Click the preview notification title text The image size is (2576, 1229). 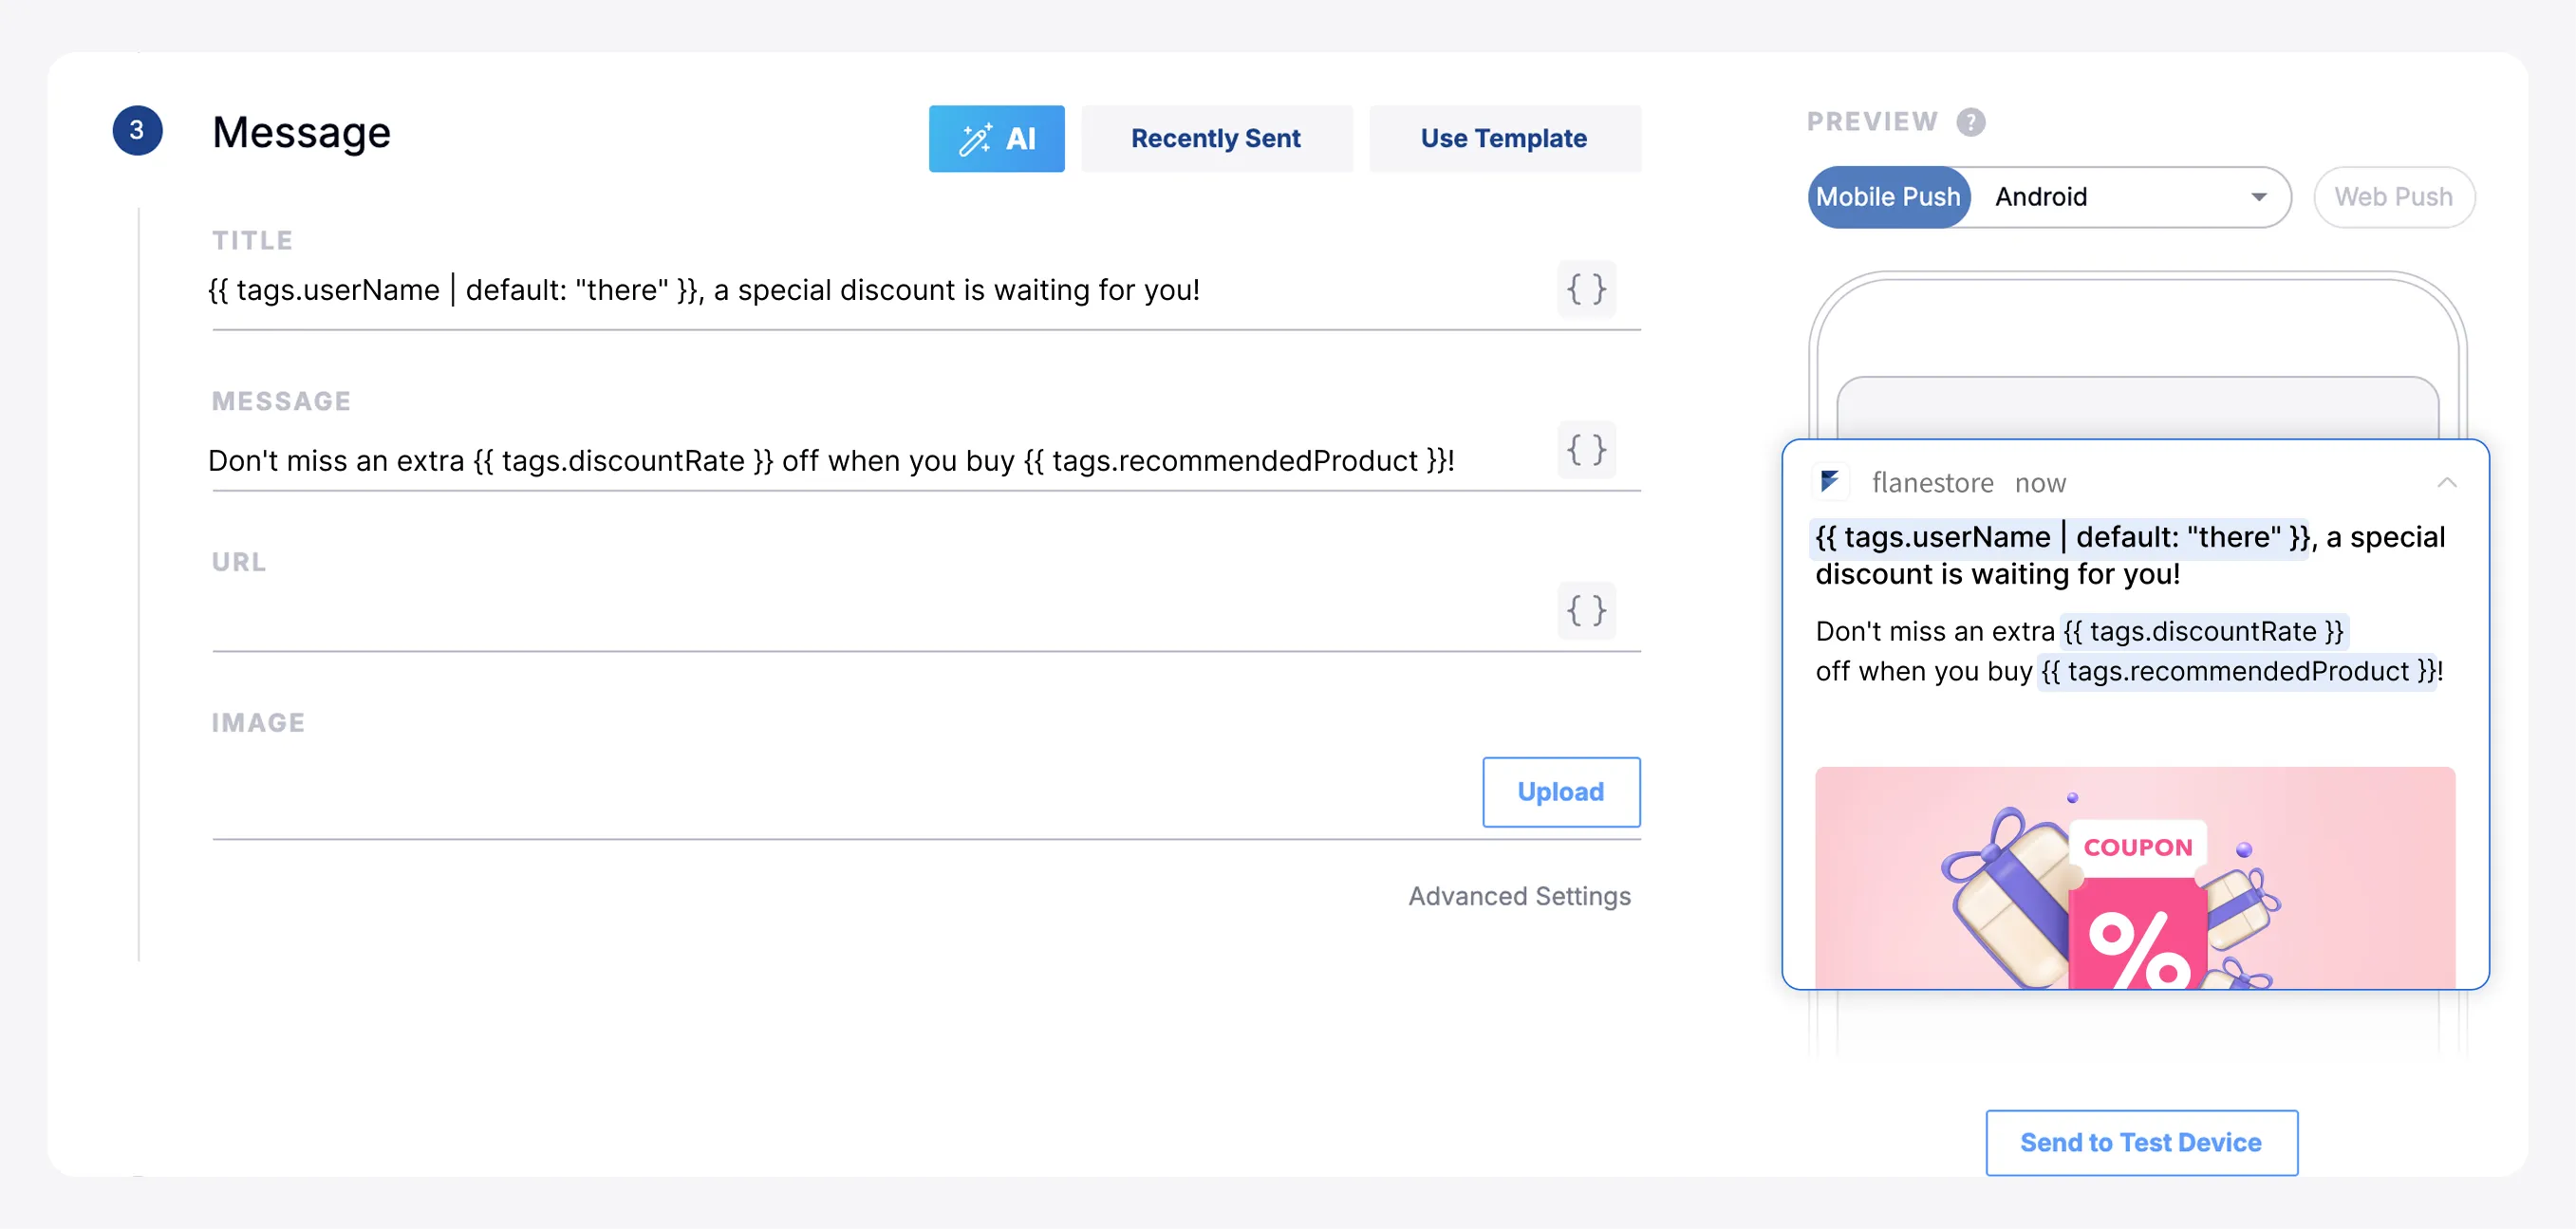tap(2129, 555)
